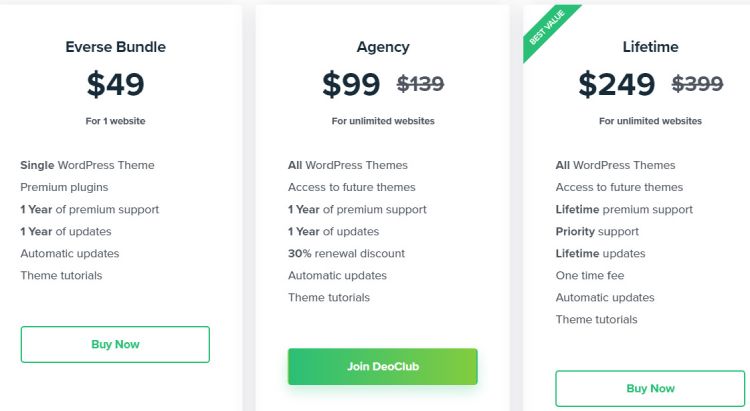Image resolution: width=750 pixels, height=411 pixels.
Task: Select the Everse Bundle plan title
Action: (x=115, y=47)
